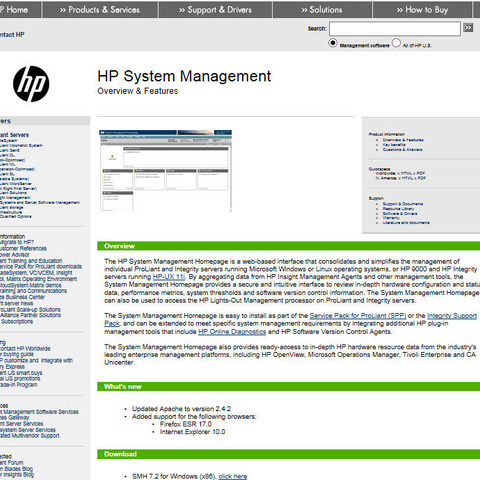Select the Management software search radio
This screenshot has width=480, height=480.
coord(333,43)
